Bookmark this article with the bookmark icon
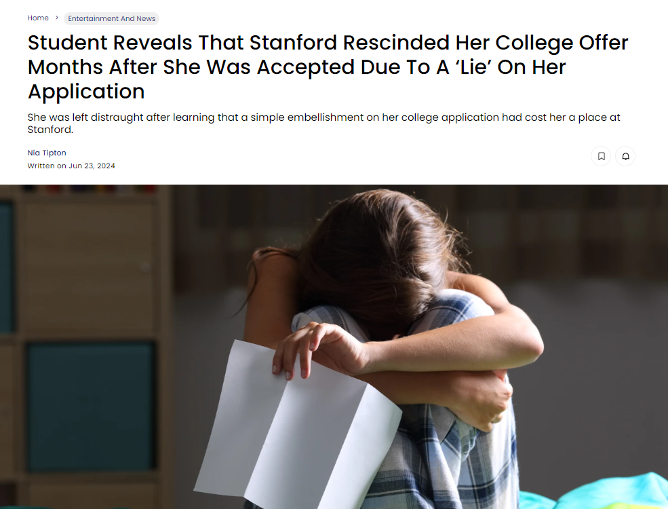The image size is (668, 510). [x=601, y=156]
